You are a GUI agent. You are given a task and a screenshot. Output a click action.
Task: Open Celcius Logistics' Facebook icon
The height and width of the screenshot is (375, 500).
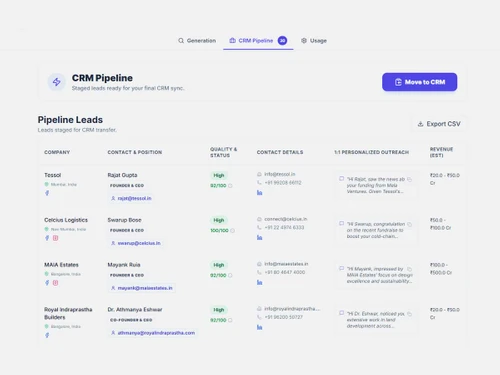(47, 238)
